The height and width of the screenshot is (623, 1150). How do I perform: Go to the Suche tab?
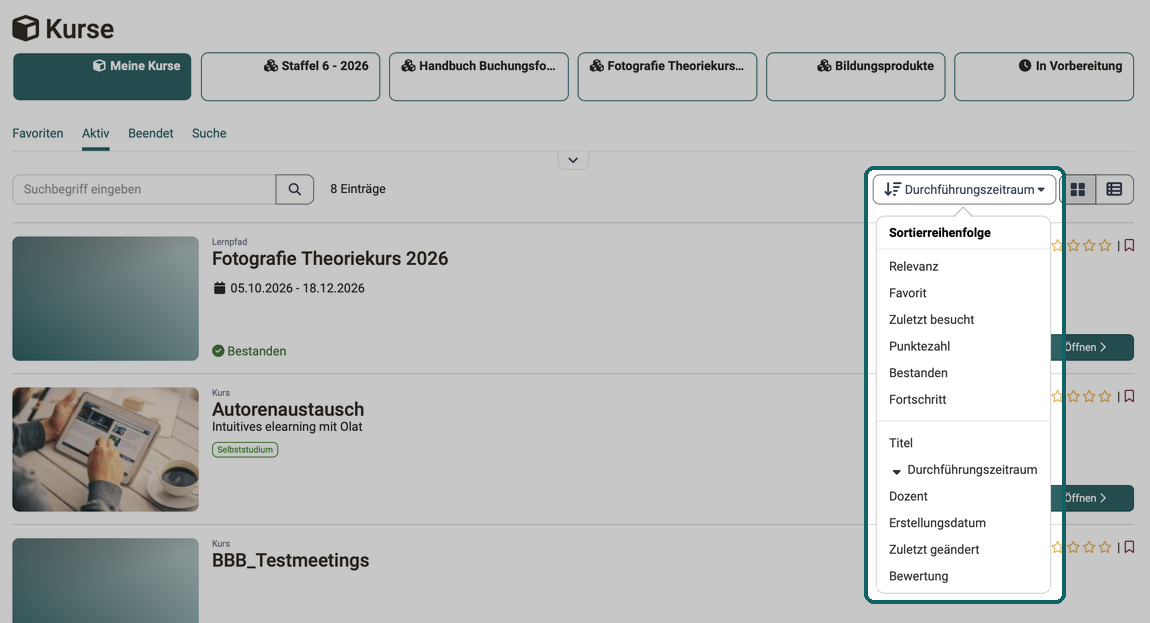click(x=209, y=134)
